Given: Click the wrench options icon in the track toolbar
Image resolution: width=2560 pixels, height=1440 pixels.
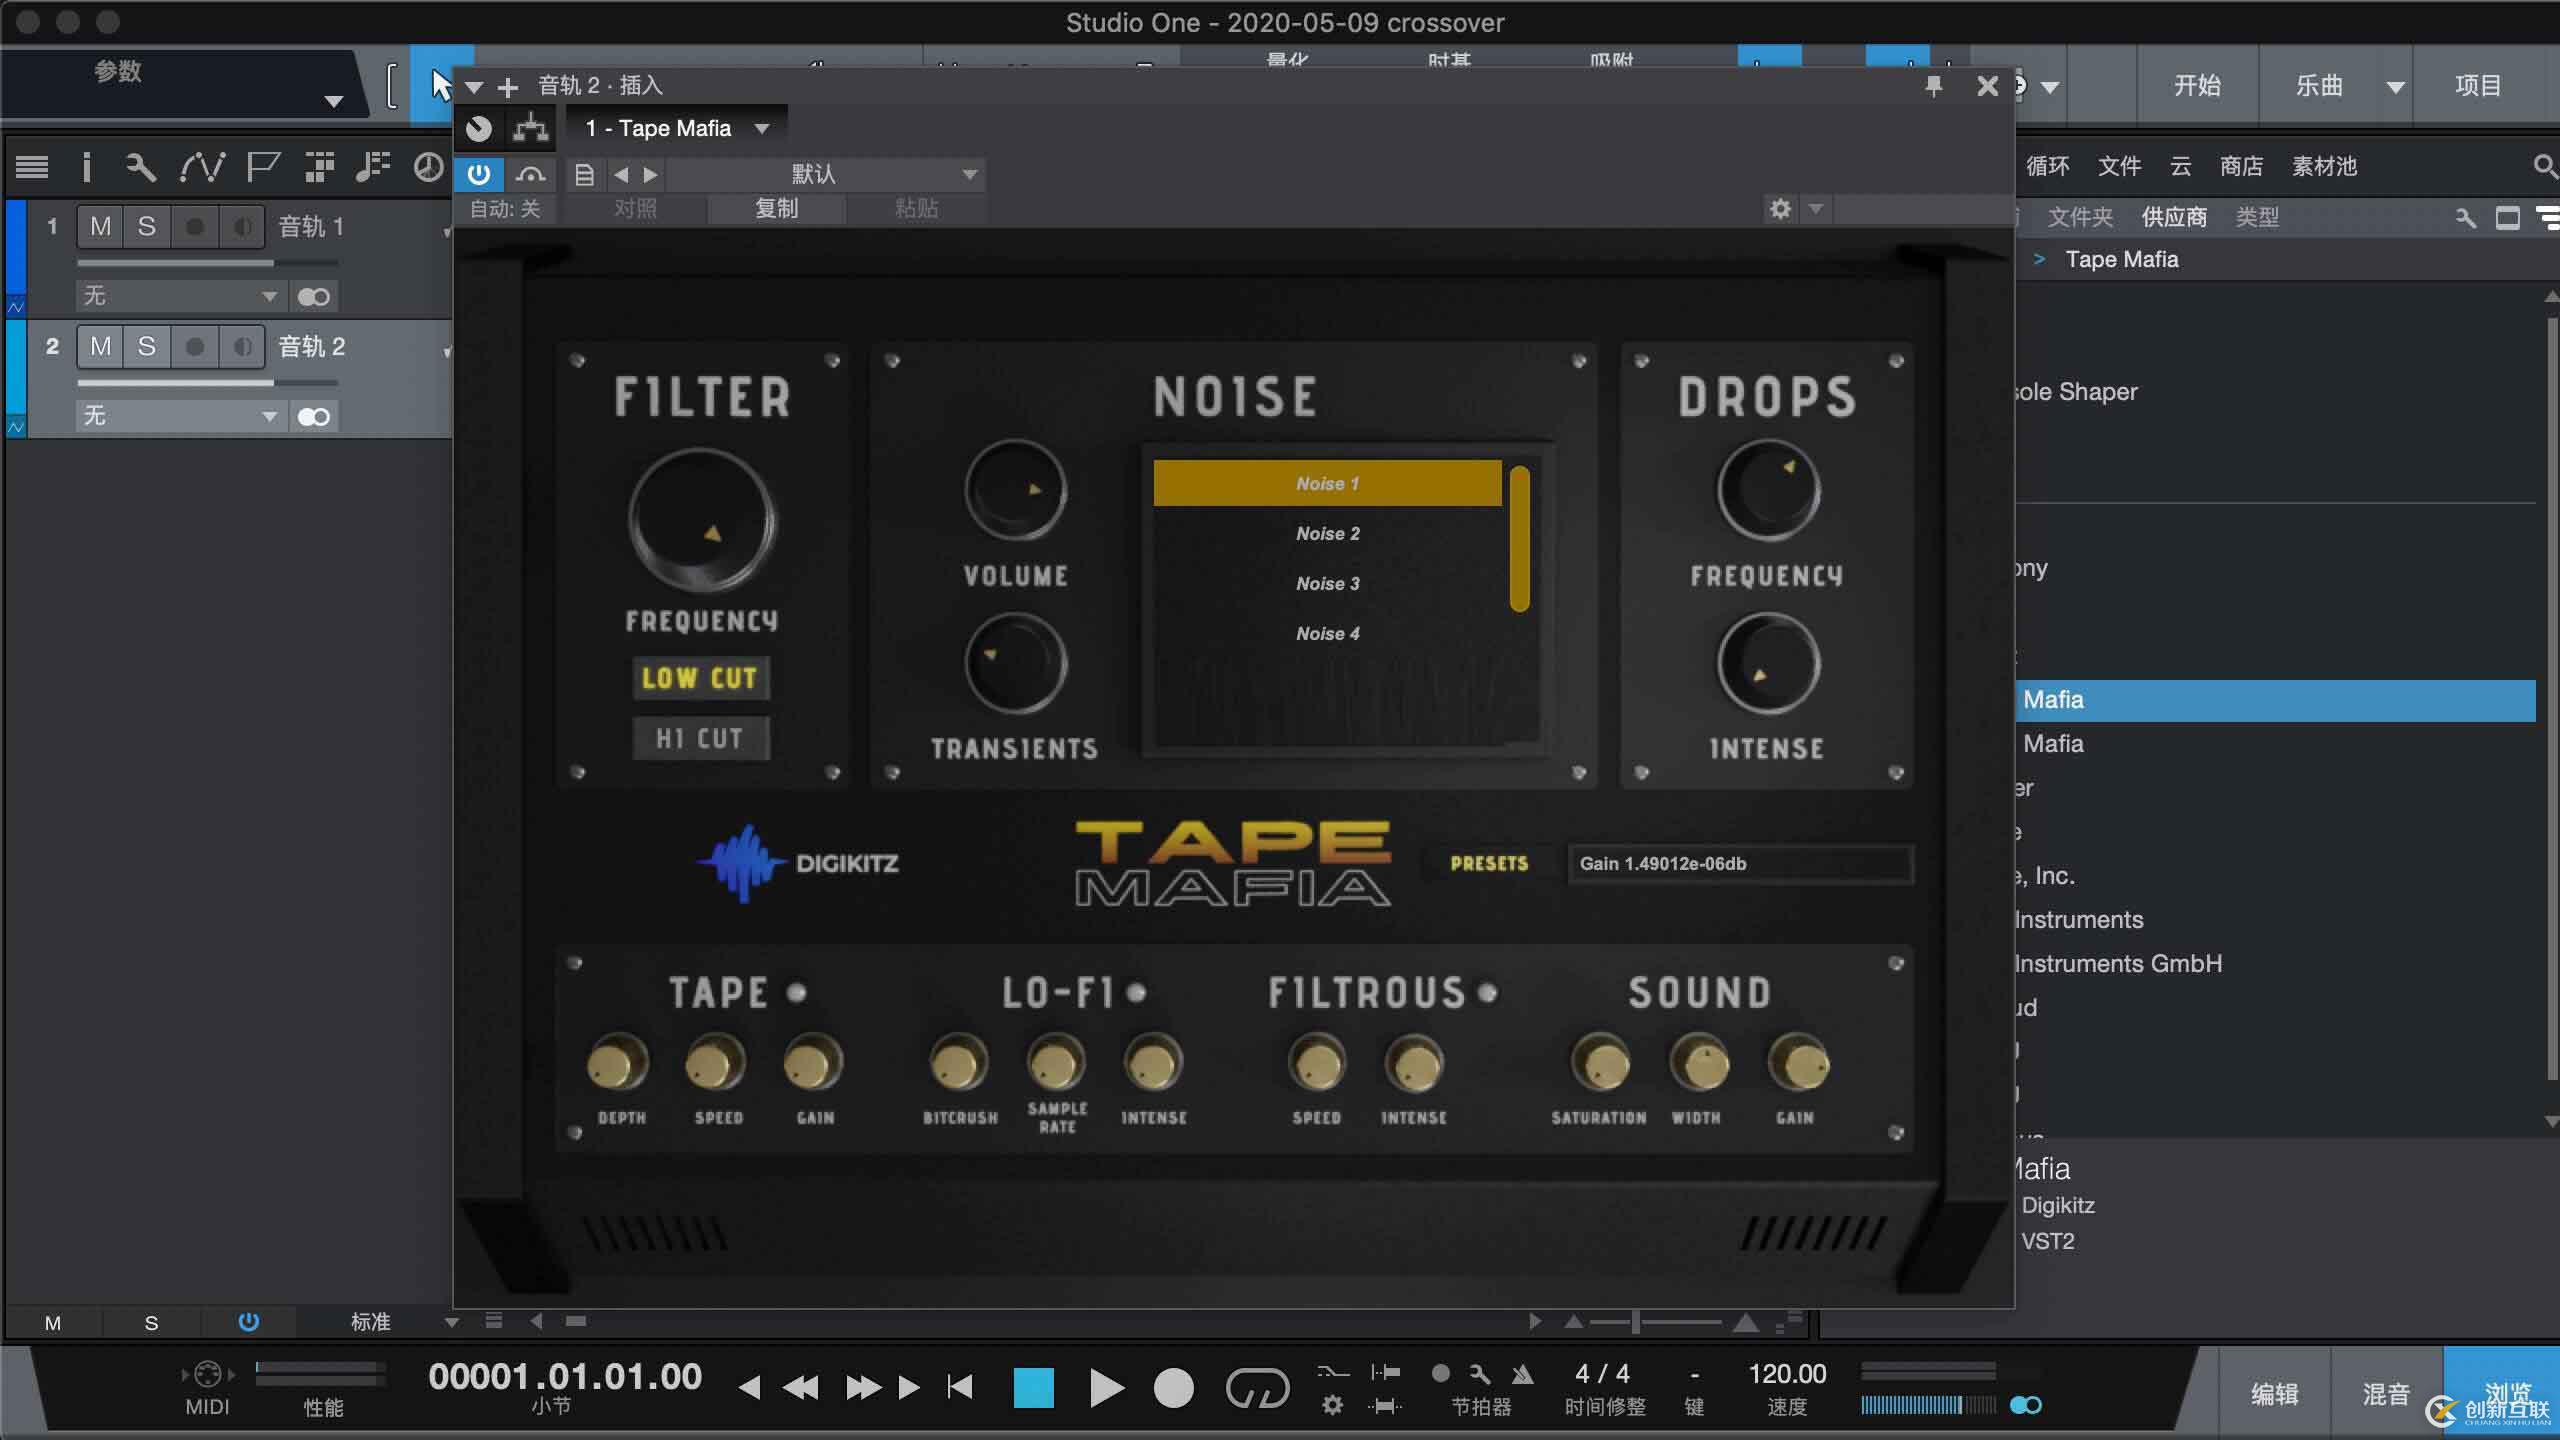Looking at the screenshot, I should pyautogui.click(x=140, y=167).
